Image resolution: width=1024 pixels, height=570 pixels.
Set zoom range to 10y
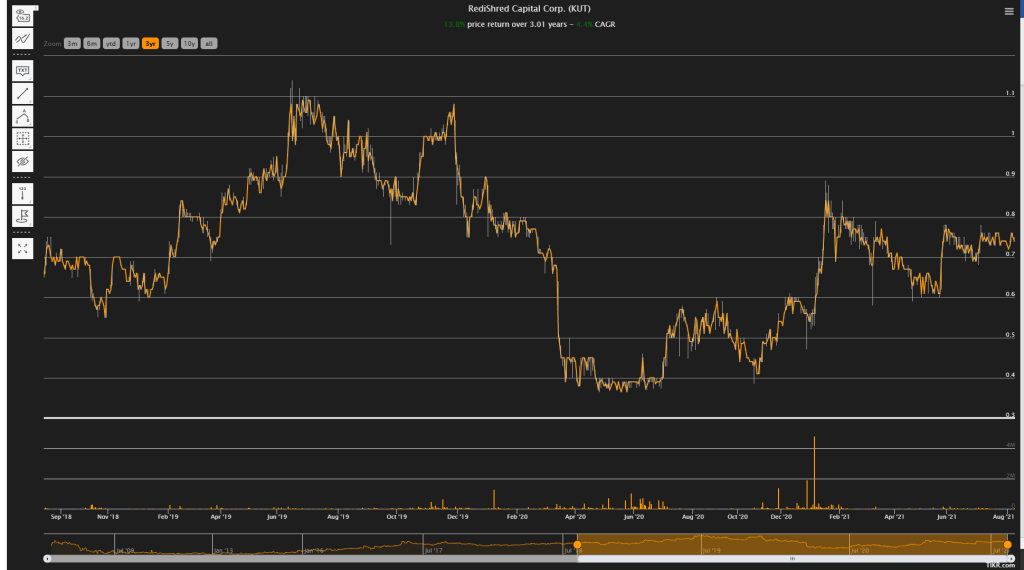pos(189,44)
